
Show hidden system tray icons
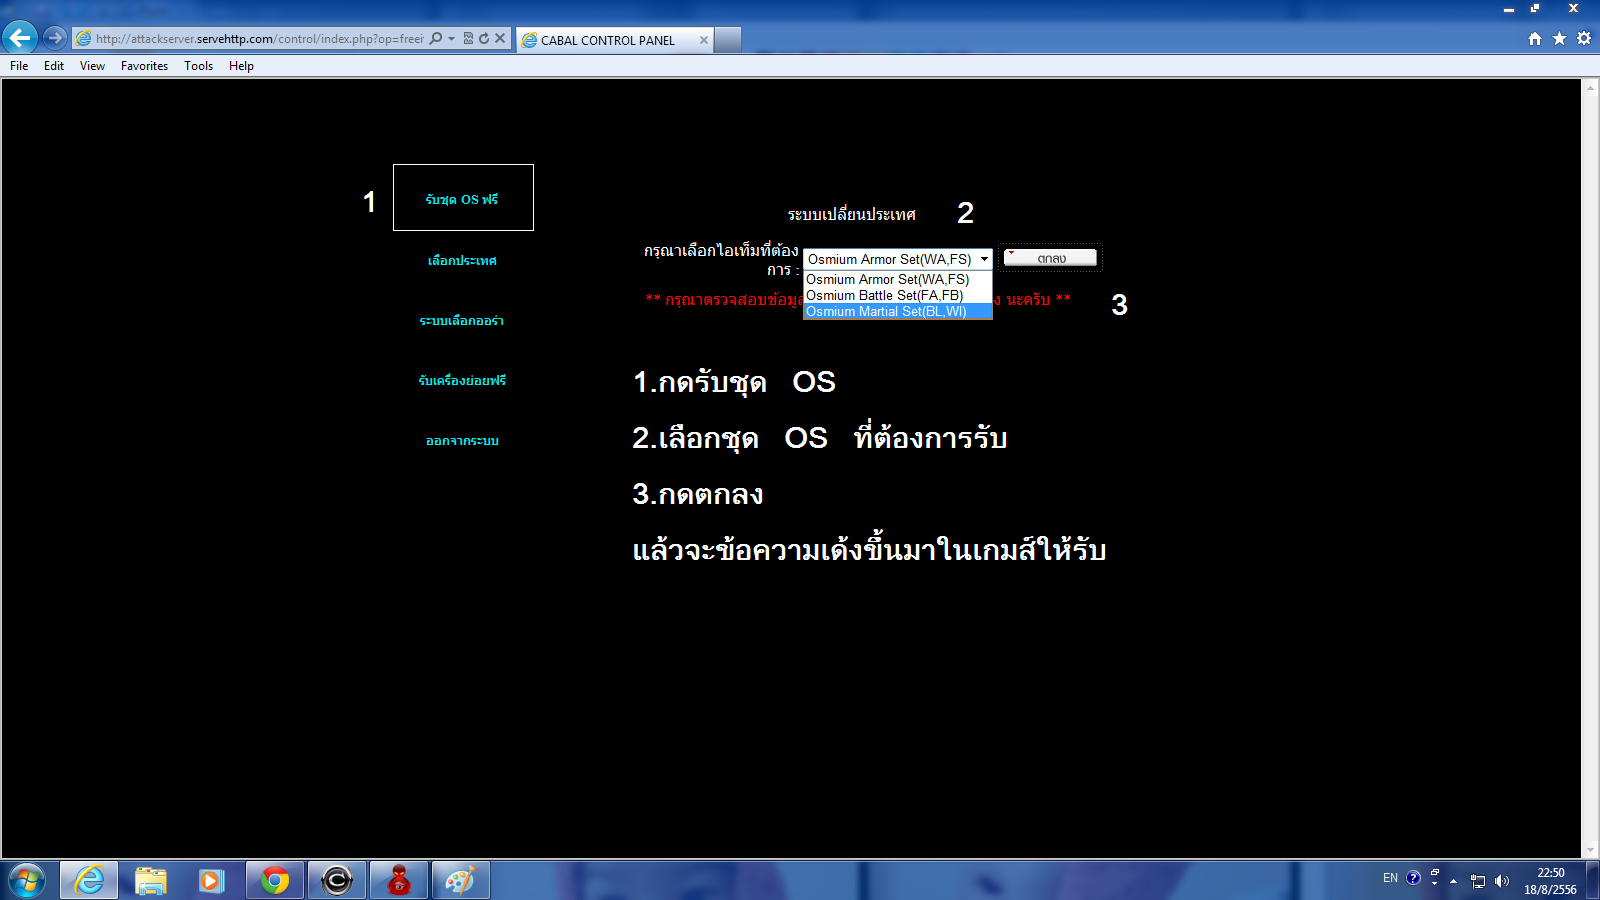(x=1454, y=881)
